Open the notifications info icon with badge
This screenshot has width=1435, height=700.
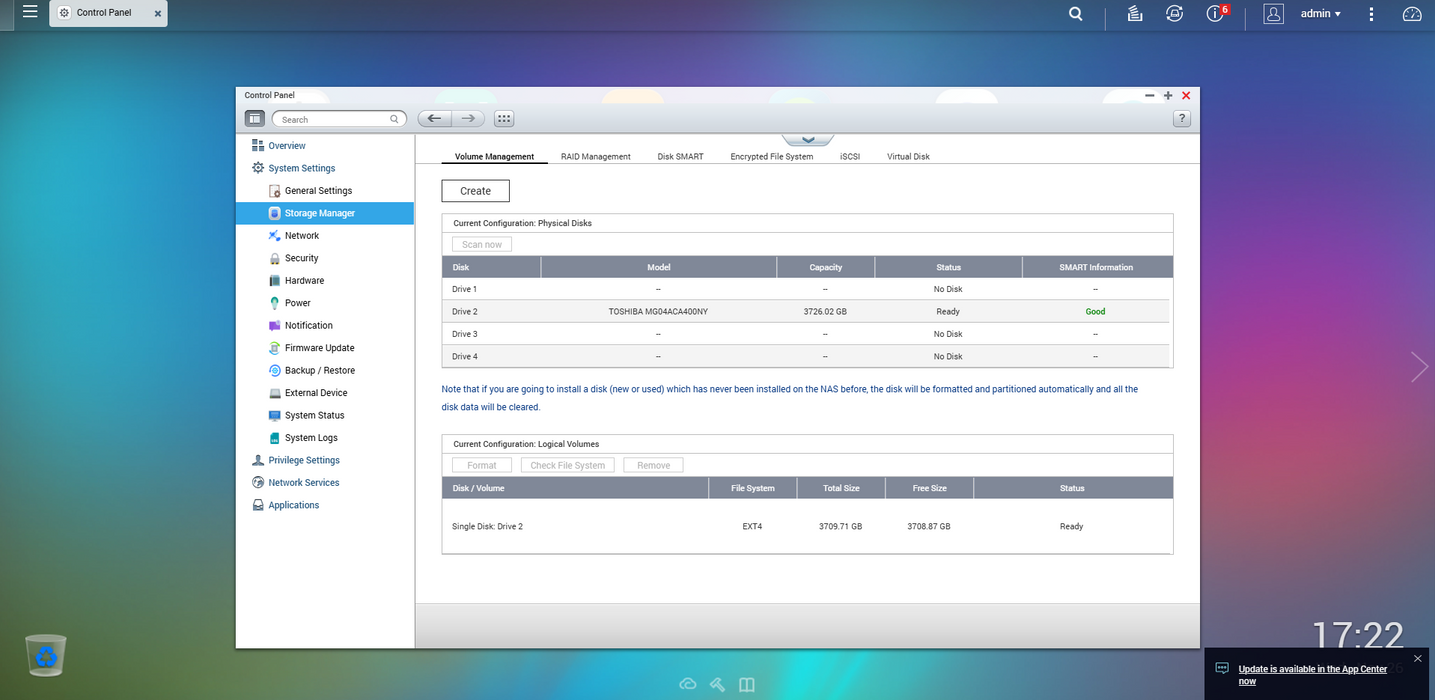click(1215, 14)
